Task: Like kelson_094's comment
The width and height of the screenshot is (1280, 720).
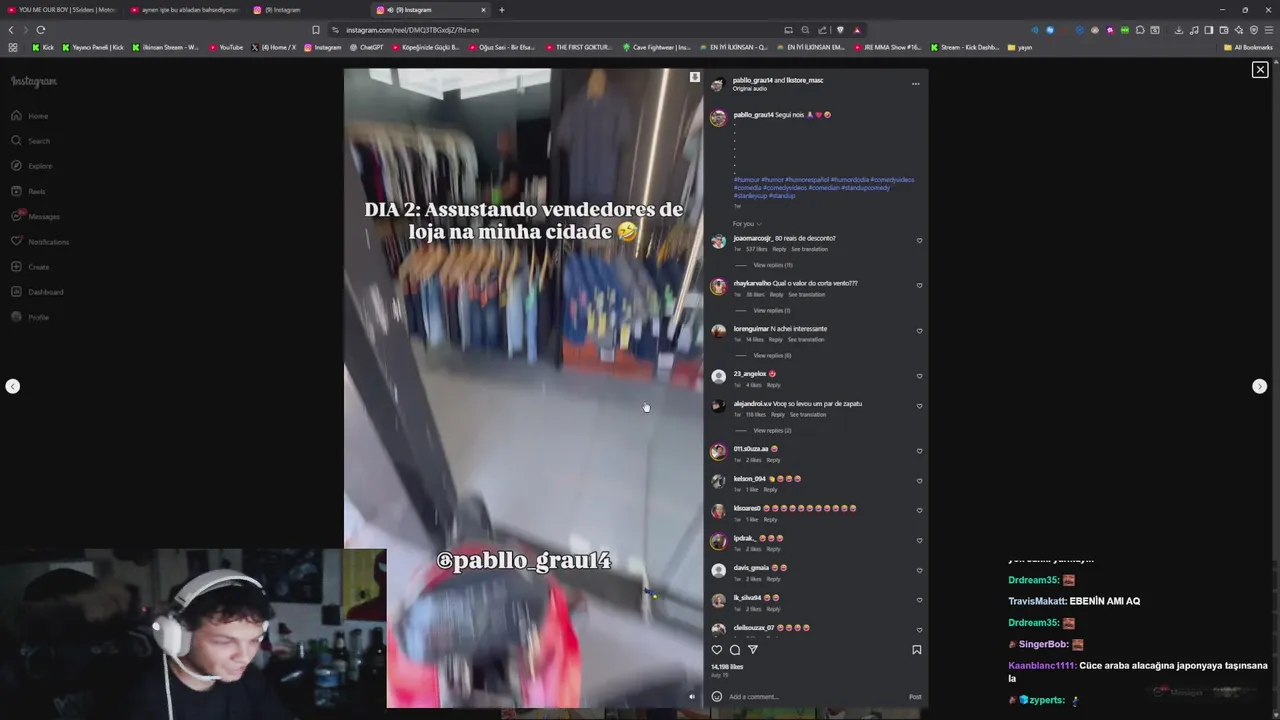Action: pyautogui.click(x=919, y=482)
